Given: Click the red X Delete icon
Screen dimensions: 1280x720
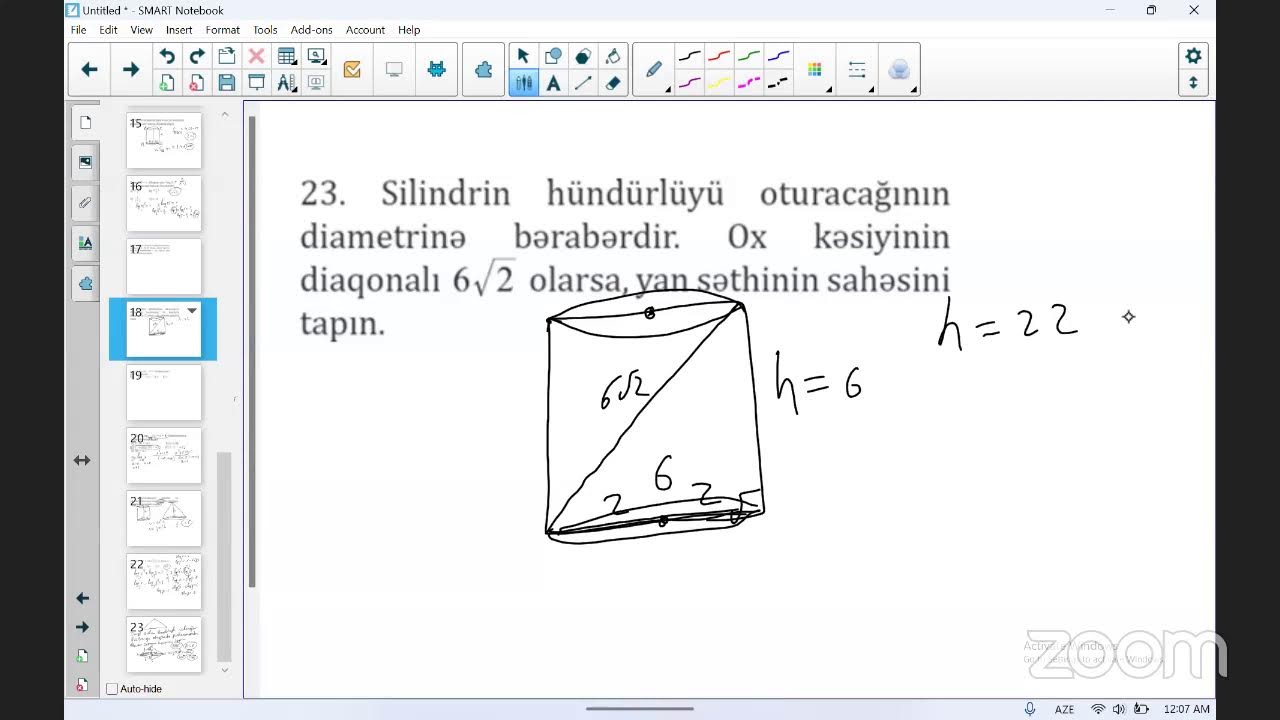Looking at the screenshot, I should pos(257,57).
